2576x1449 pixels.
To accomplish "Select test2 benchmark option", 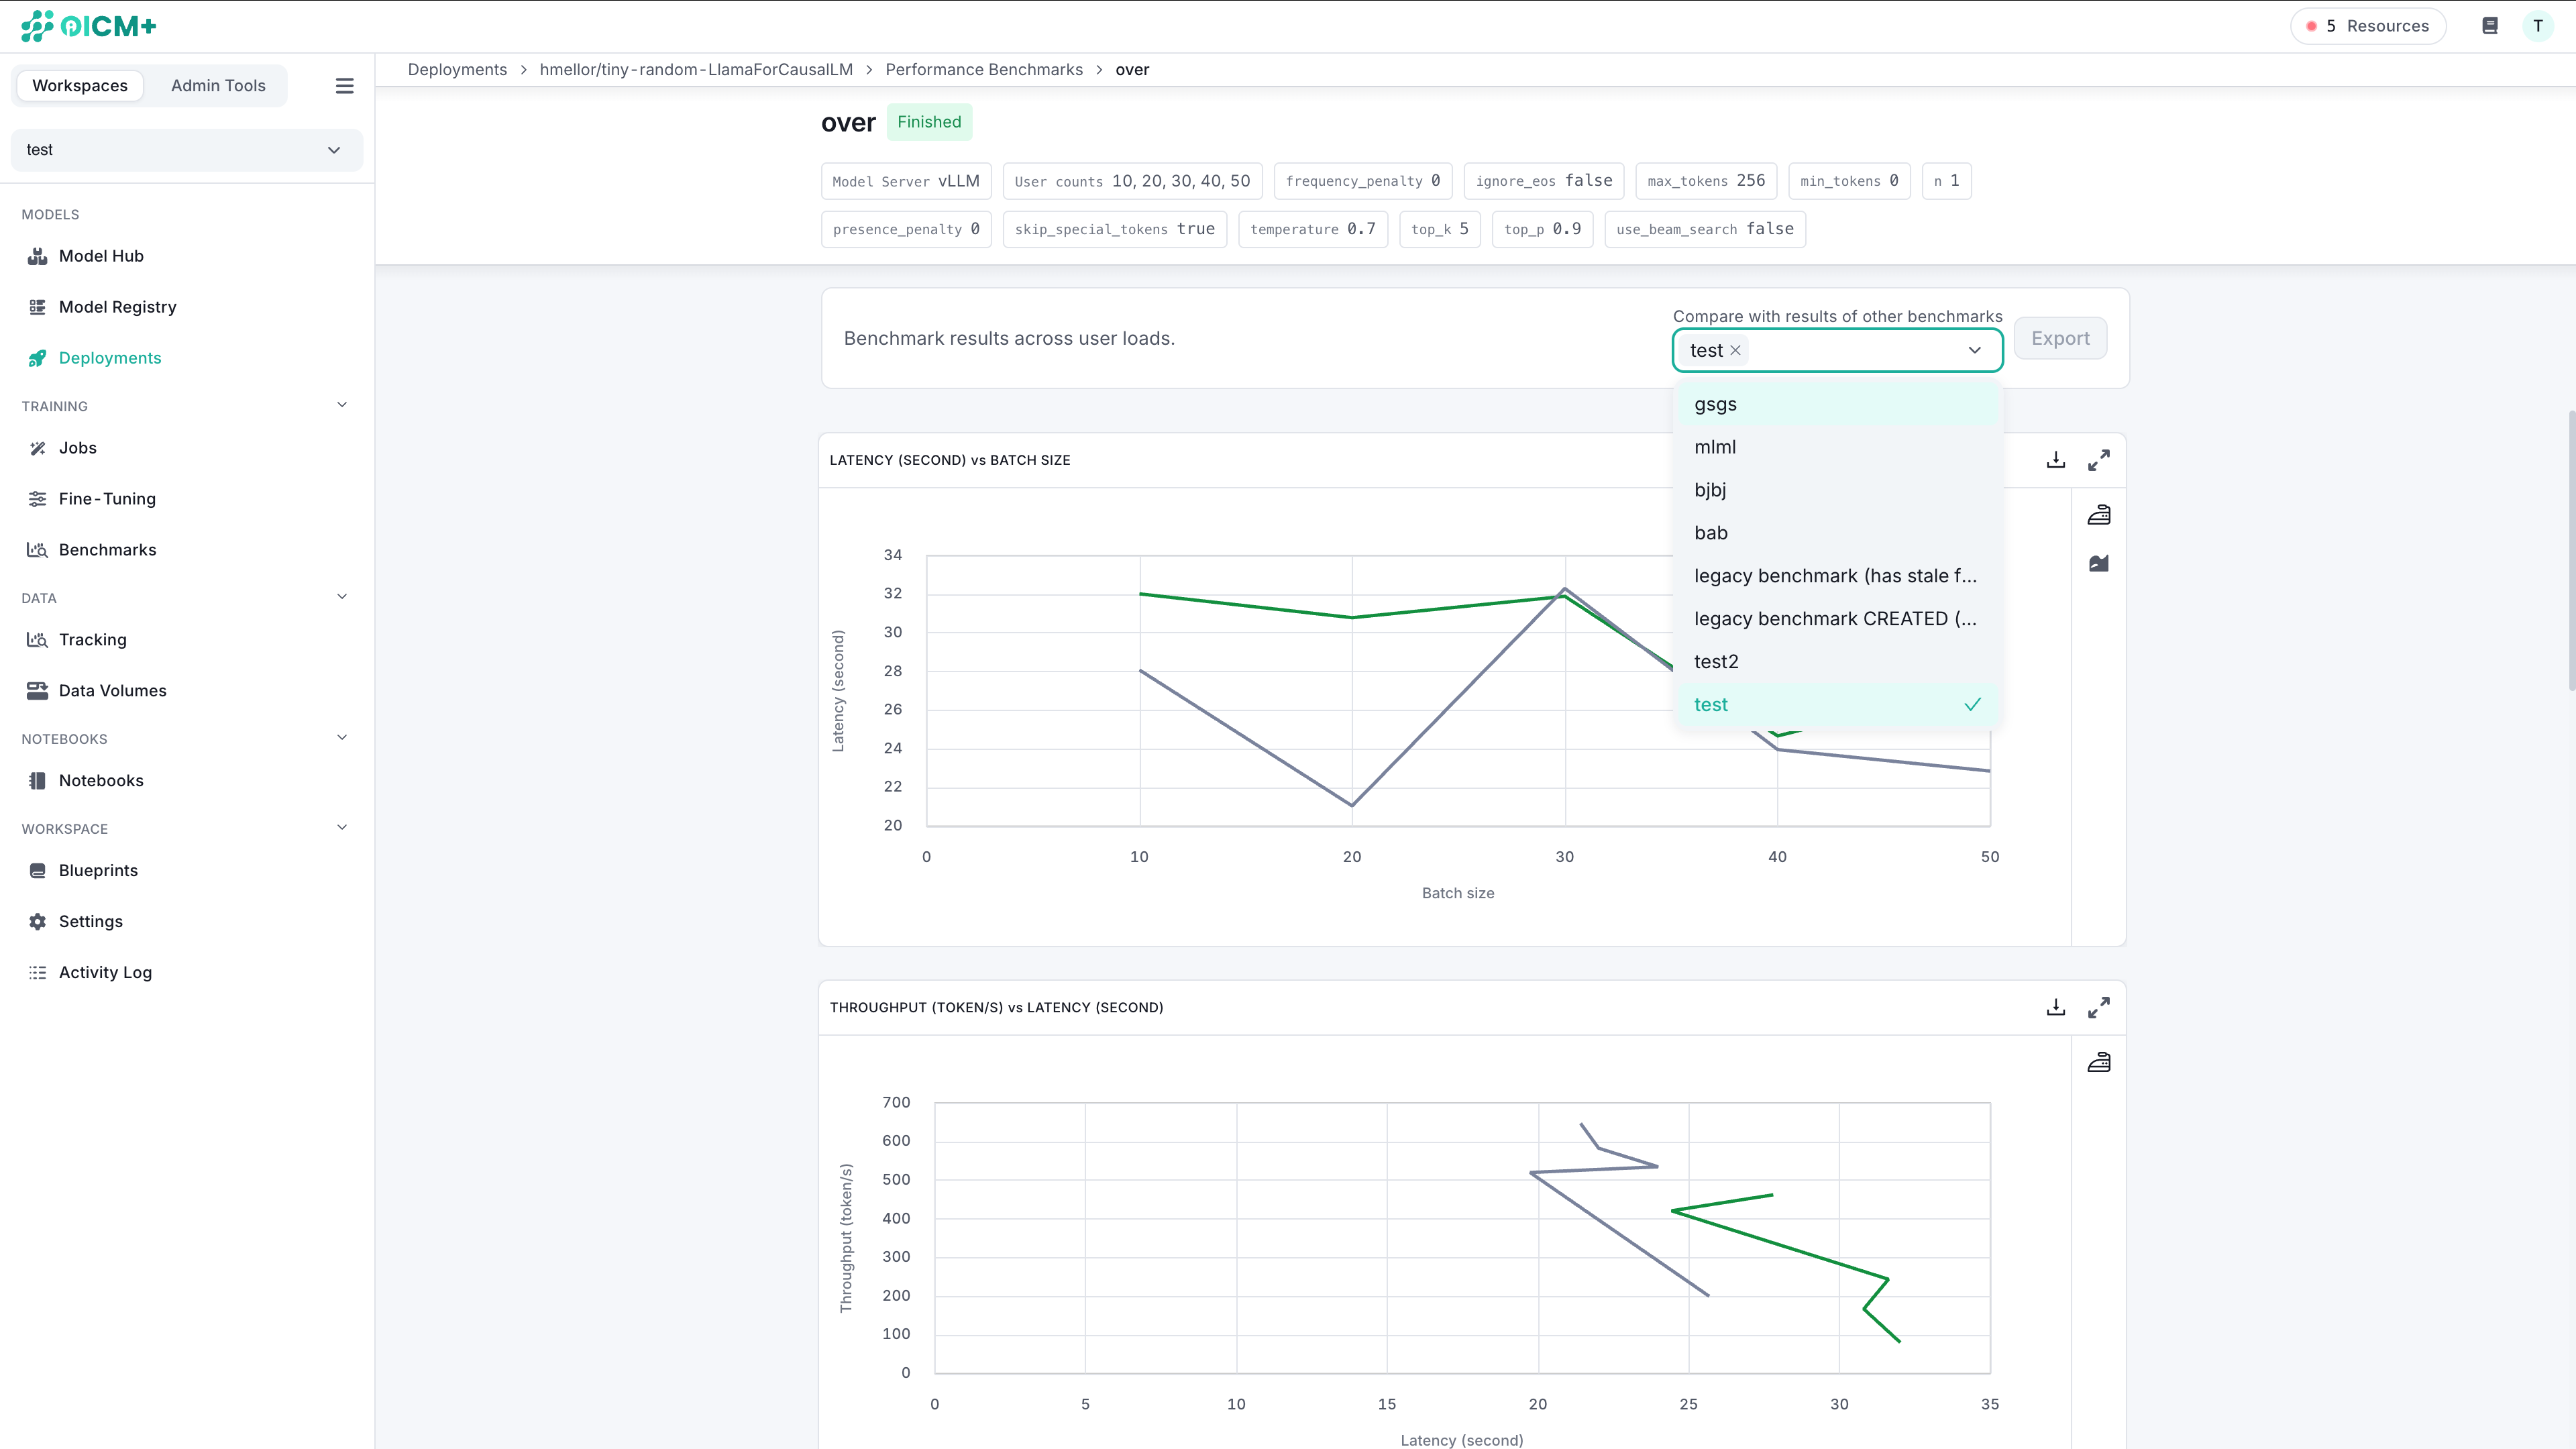I will 1837,662.
